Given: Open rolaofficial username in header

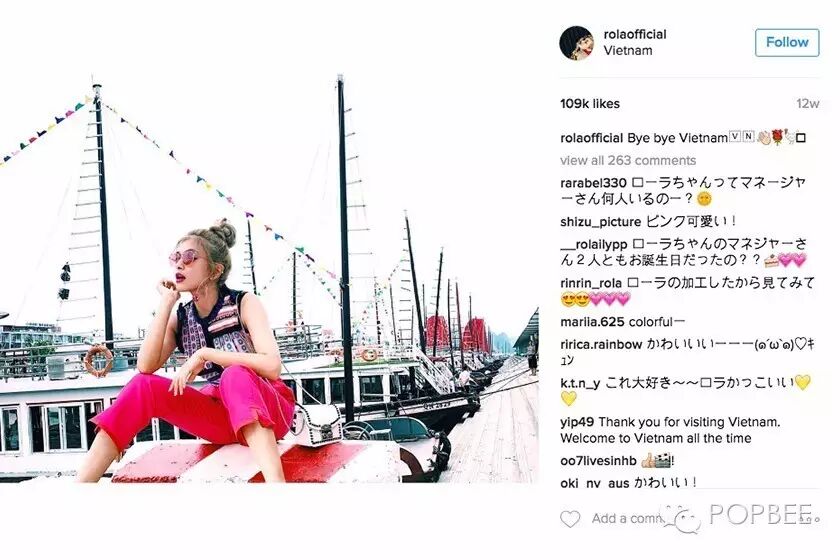Looking at the screenshot, I should coord(635,34).
